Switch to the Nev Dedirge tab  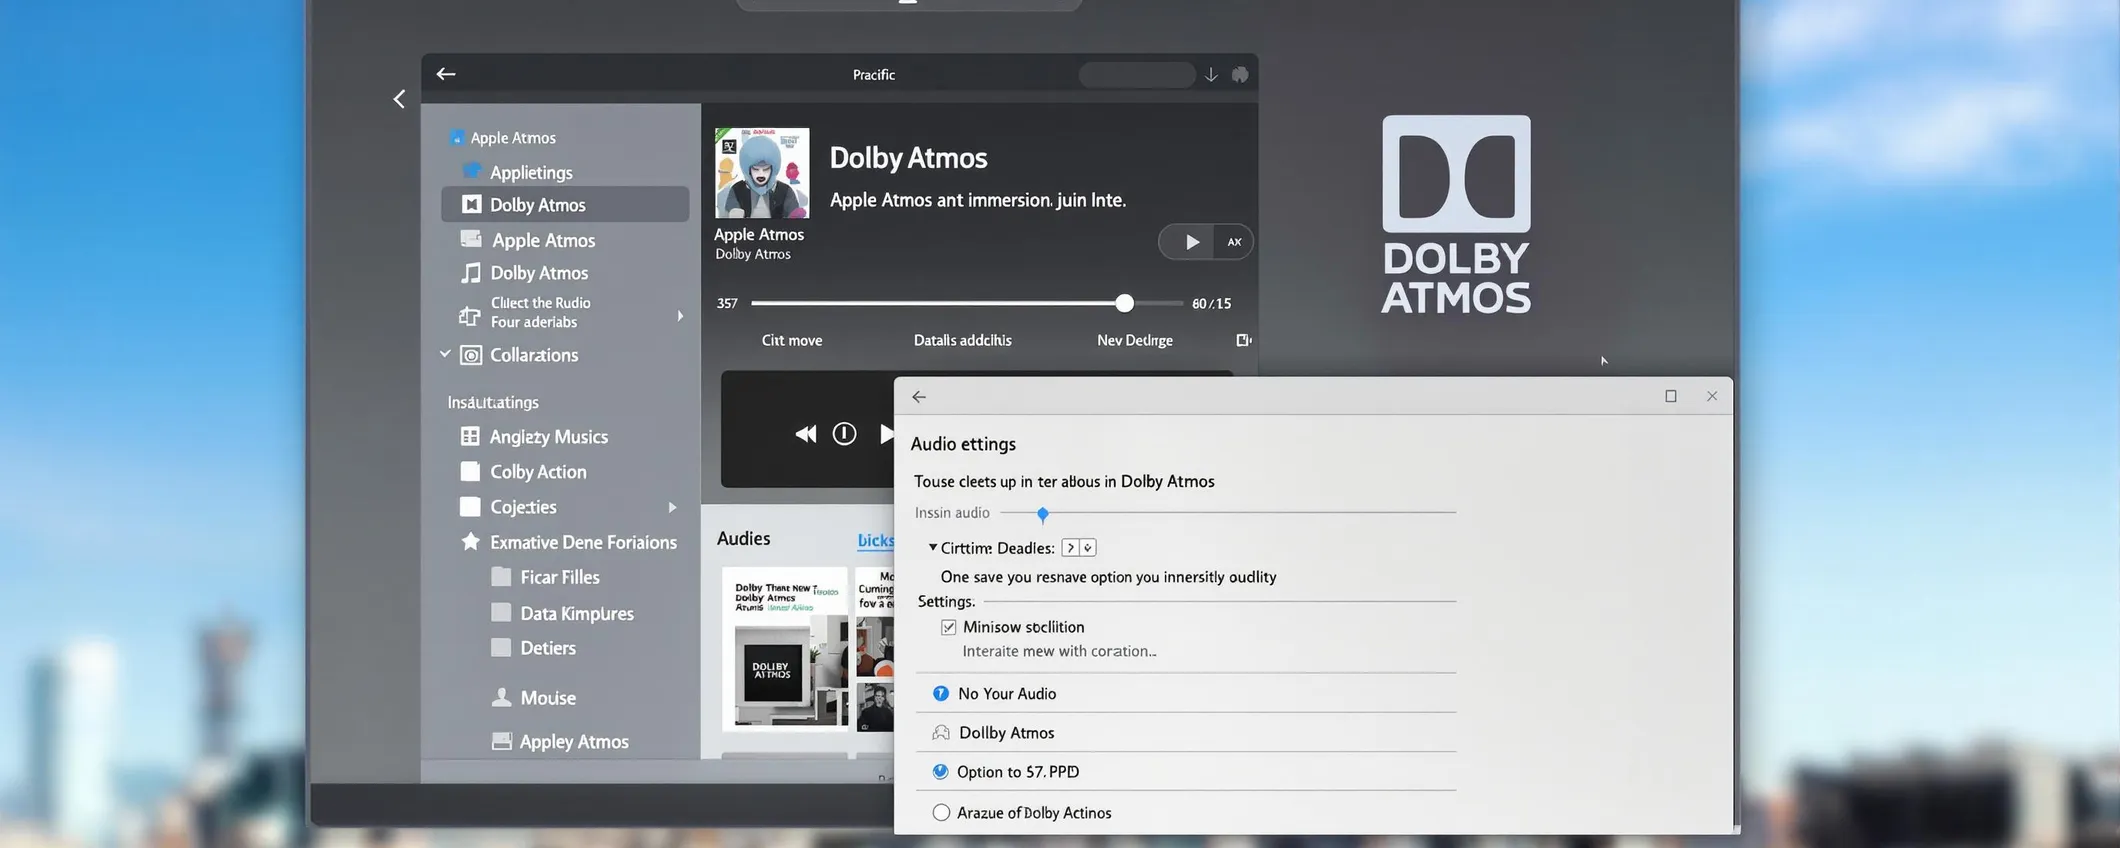pos(1135,340)
